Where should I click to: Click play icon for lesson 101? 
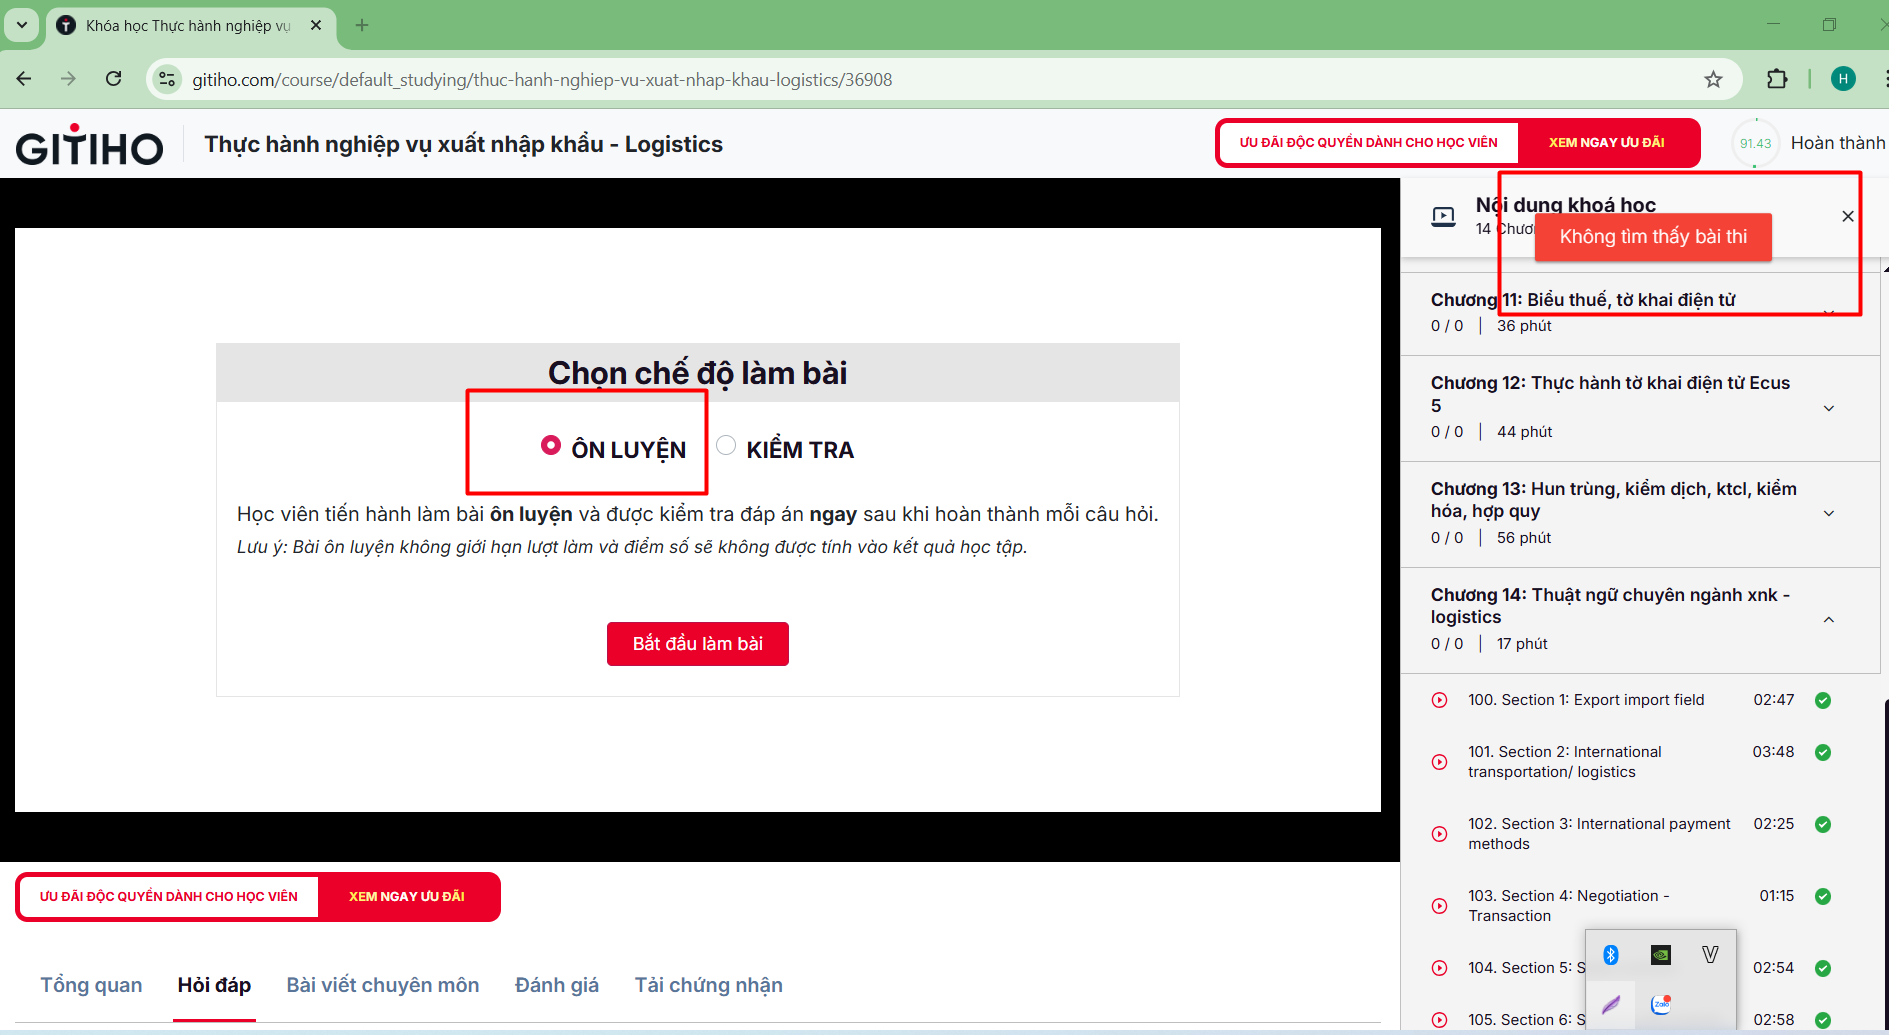[1439, 762]
